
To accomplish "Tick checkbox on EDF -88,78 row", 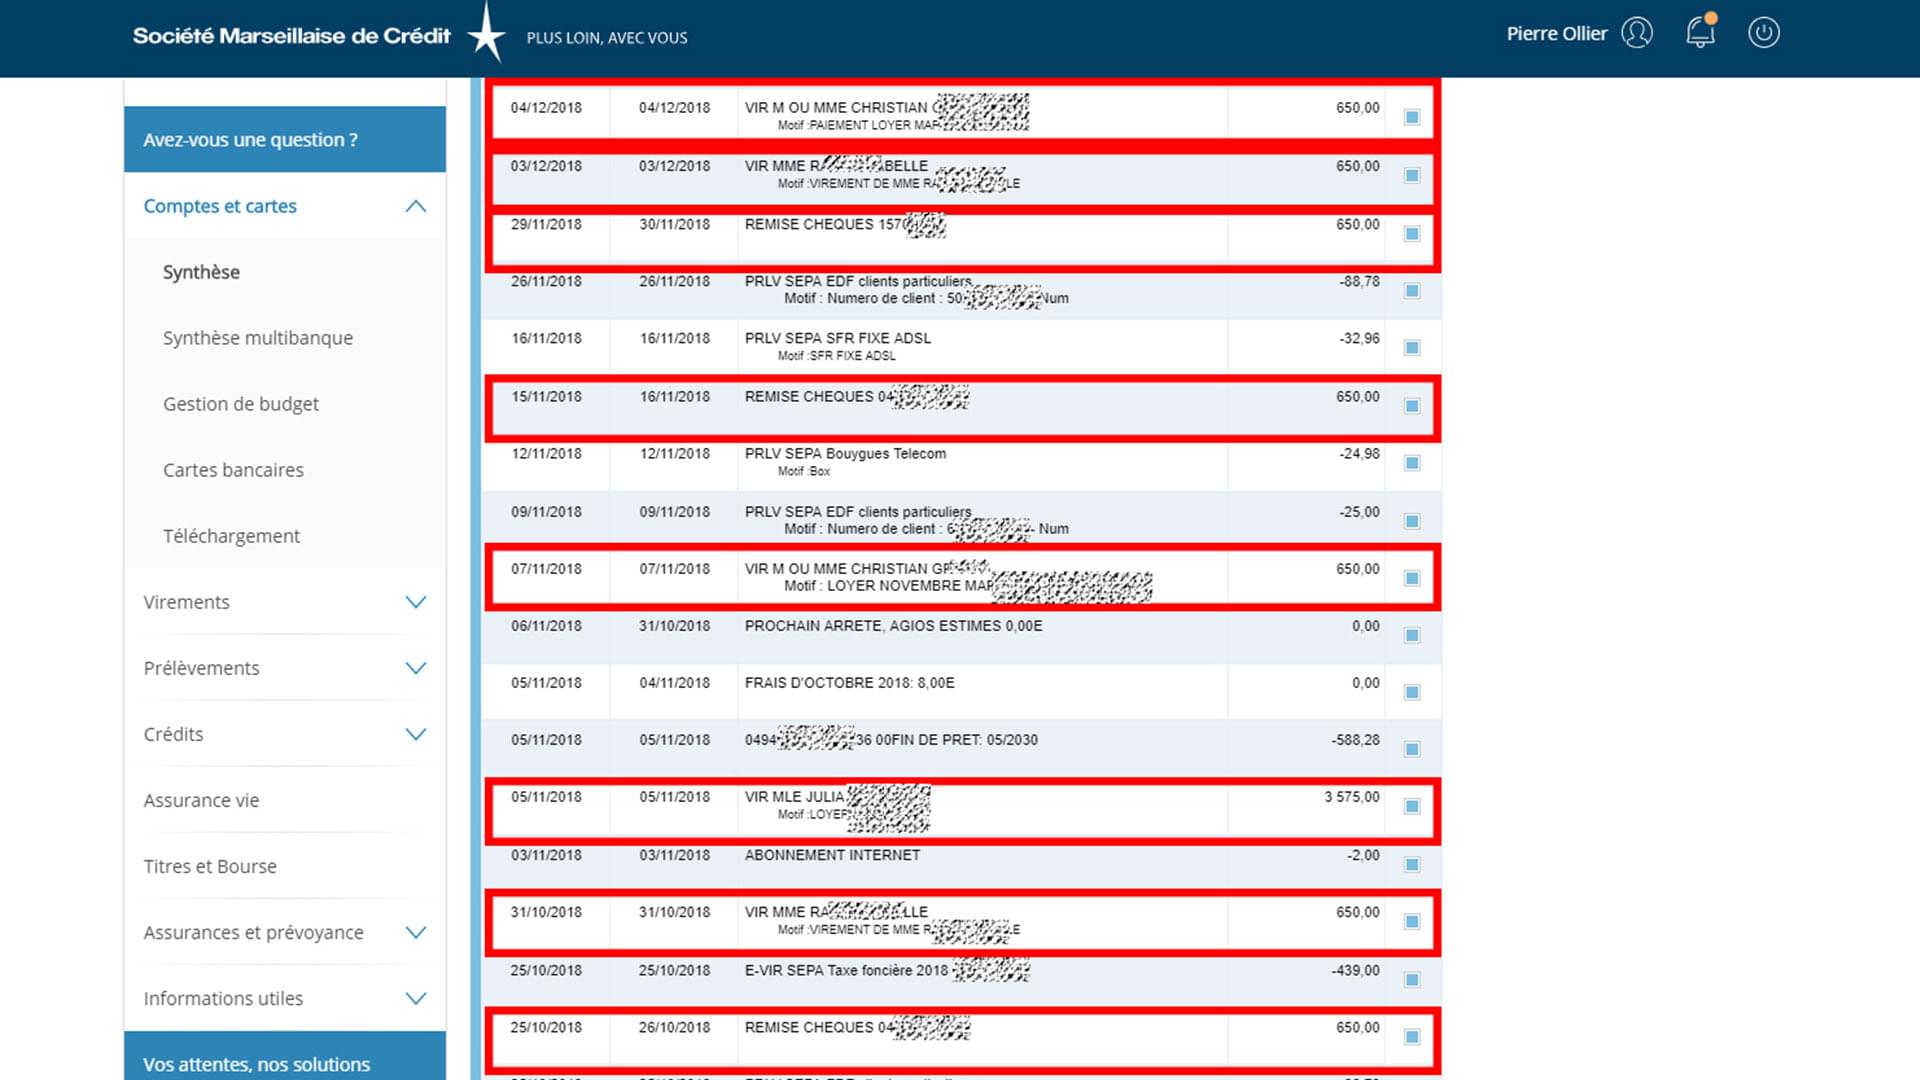I will [x=1412, y=291].
